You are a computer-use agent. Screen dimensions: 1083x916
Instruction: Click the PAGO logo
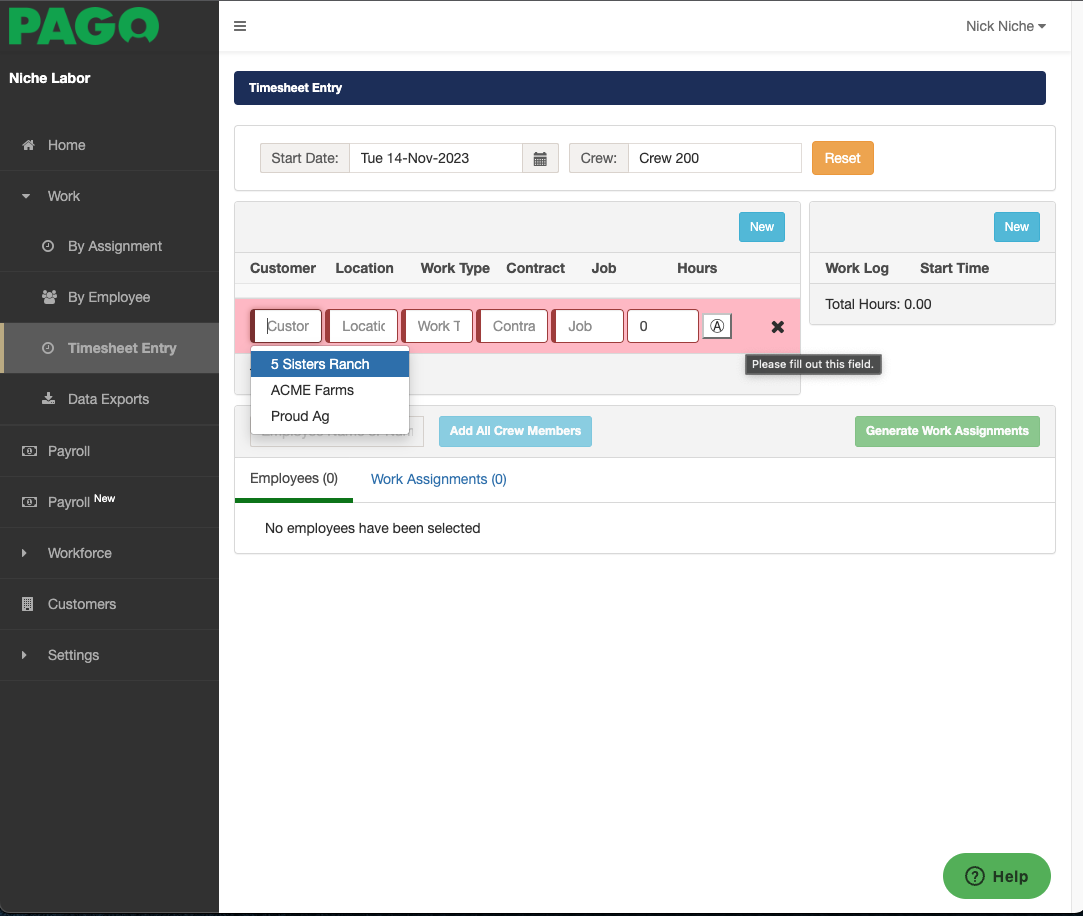(x=83, y=26)
